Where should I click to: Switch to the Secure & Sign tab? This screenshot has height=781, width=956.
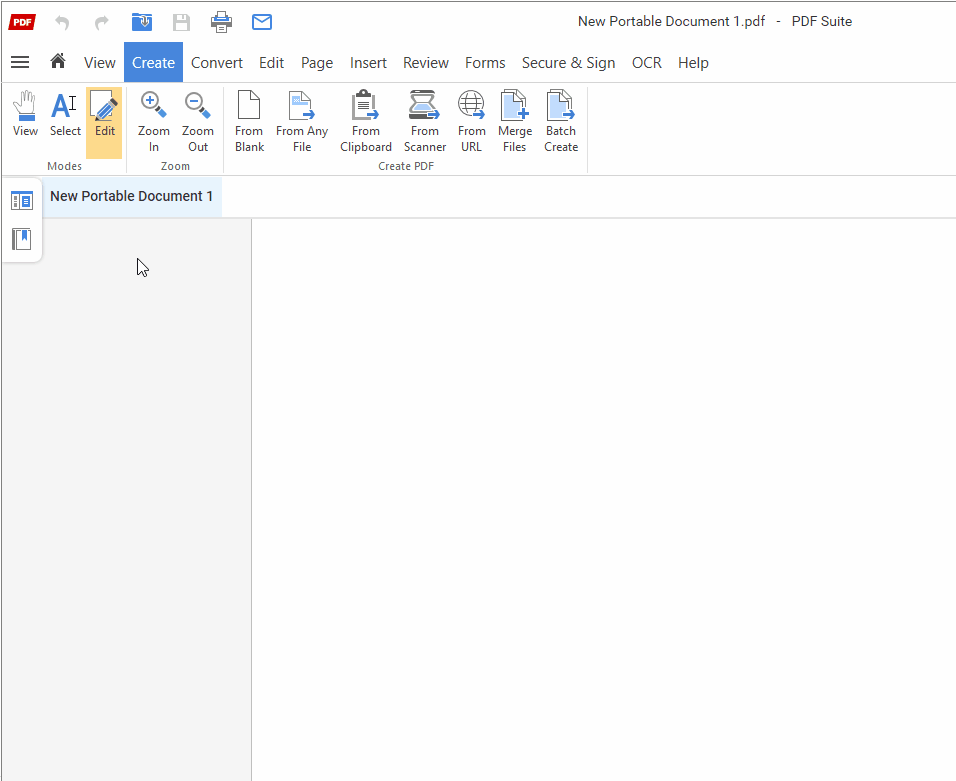[568, 62]
